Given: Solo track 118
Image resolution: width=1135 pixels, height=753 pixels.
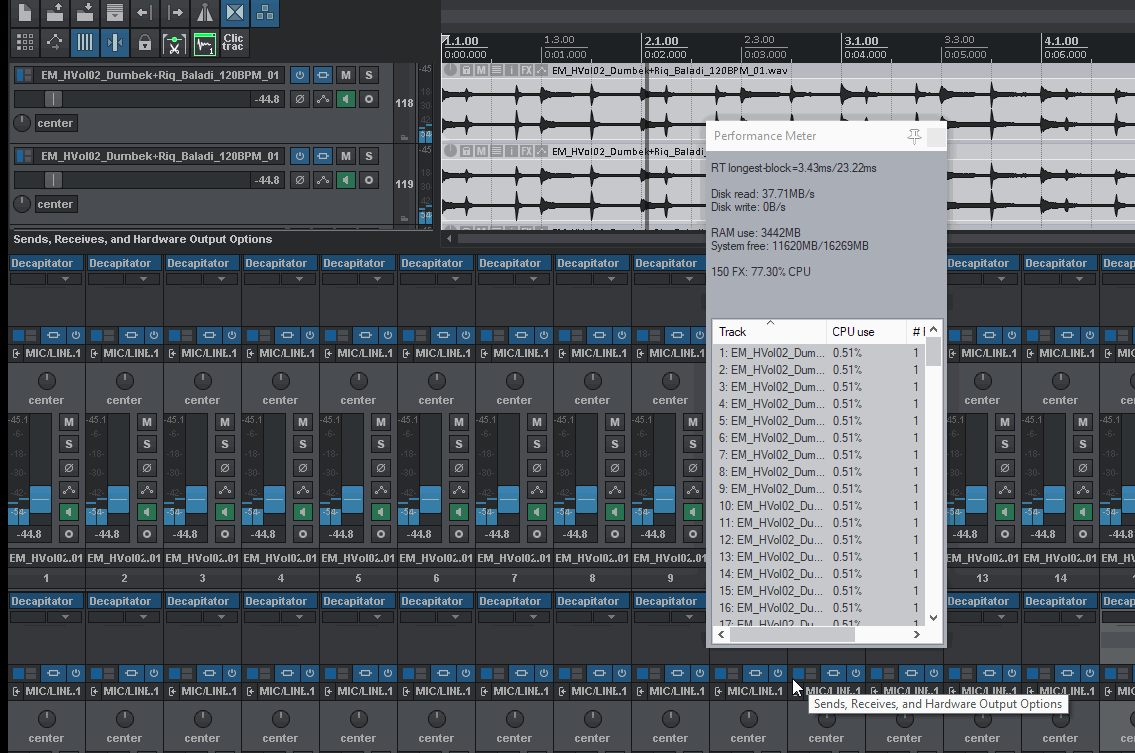Looking at the screenshot, I should (x=369, y=75).
